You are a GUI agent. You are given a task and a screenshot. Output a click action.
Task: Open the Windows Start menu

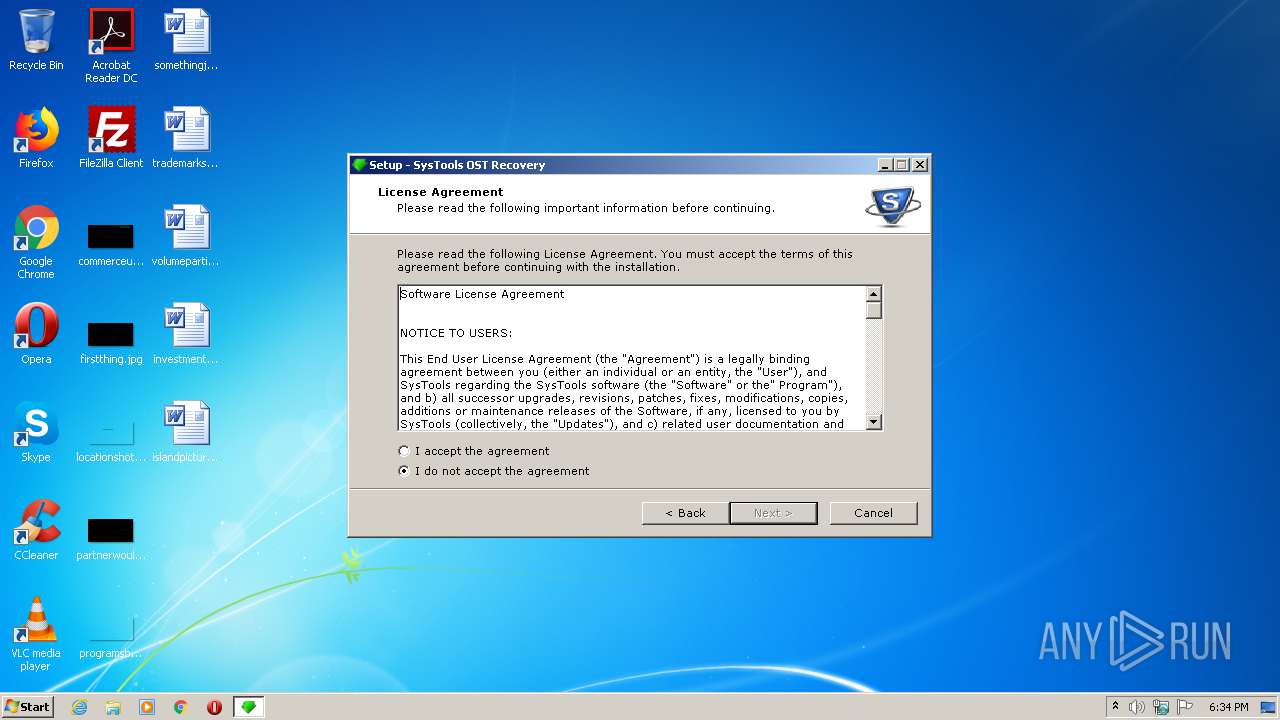point(27,707)
